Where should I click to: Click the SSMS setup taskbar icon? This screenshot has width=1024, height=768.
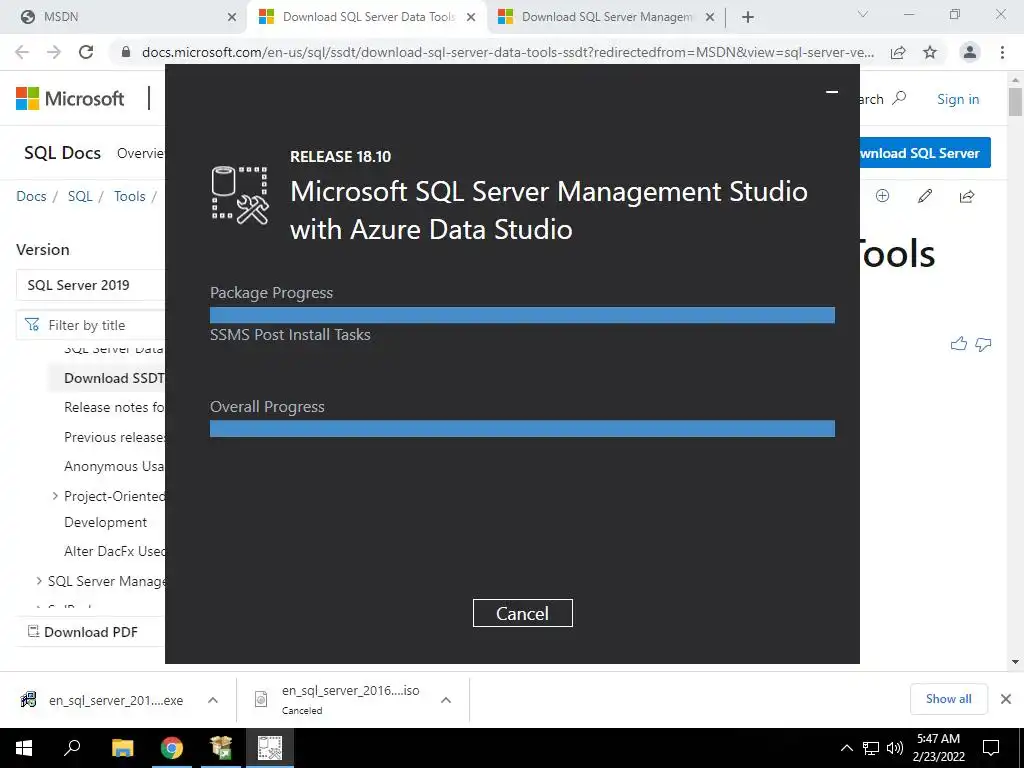(270, 748)
